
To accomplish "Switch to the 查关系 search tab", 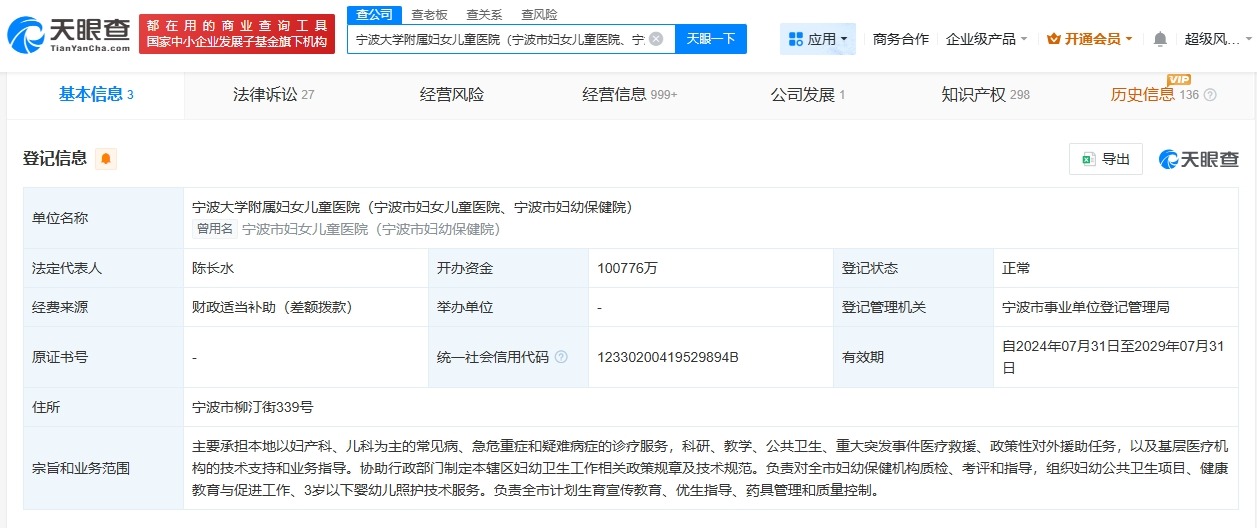I will click(x=484, y=14).
